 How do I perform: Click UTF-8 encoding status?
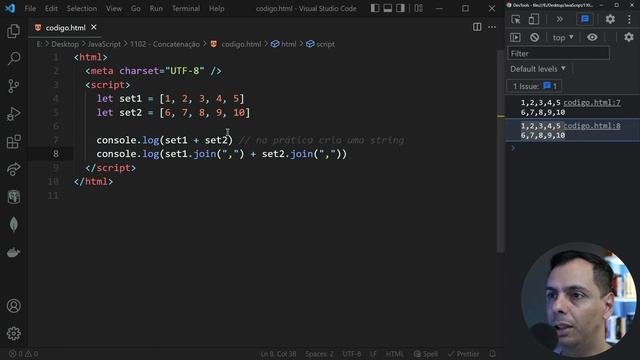(x=351, y=354)
